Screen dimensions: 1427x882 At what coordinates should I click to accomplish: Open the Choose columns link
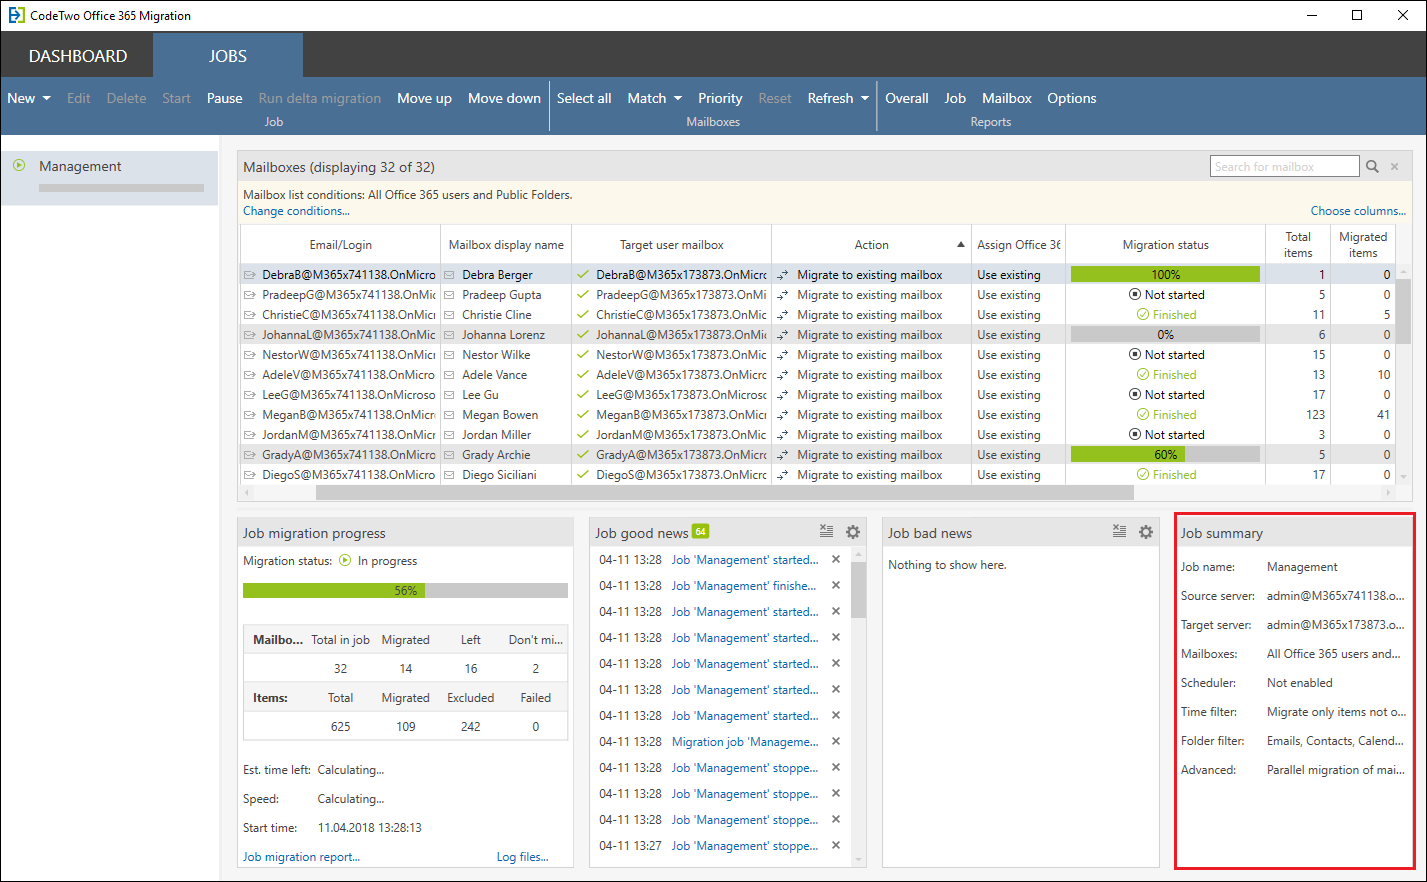[1358, 211]
